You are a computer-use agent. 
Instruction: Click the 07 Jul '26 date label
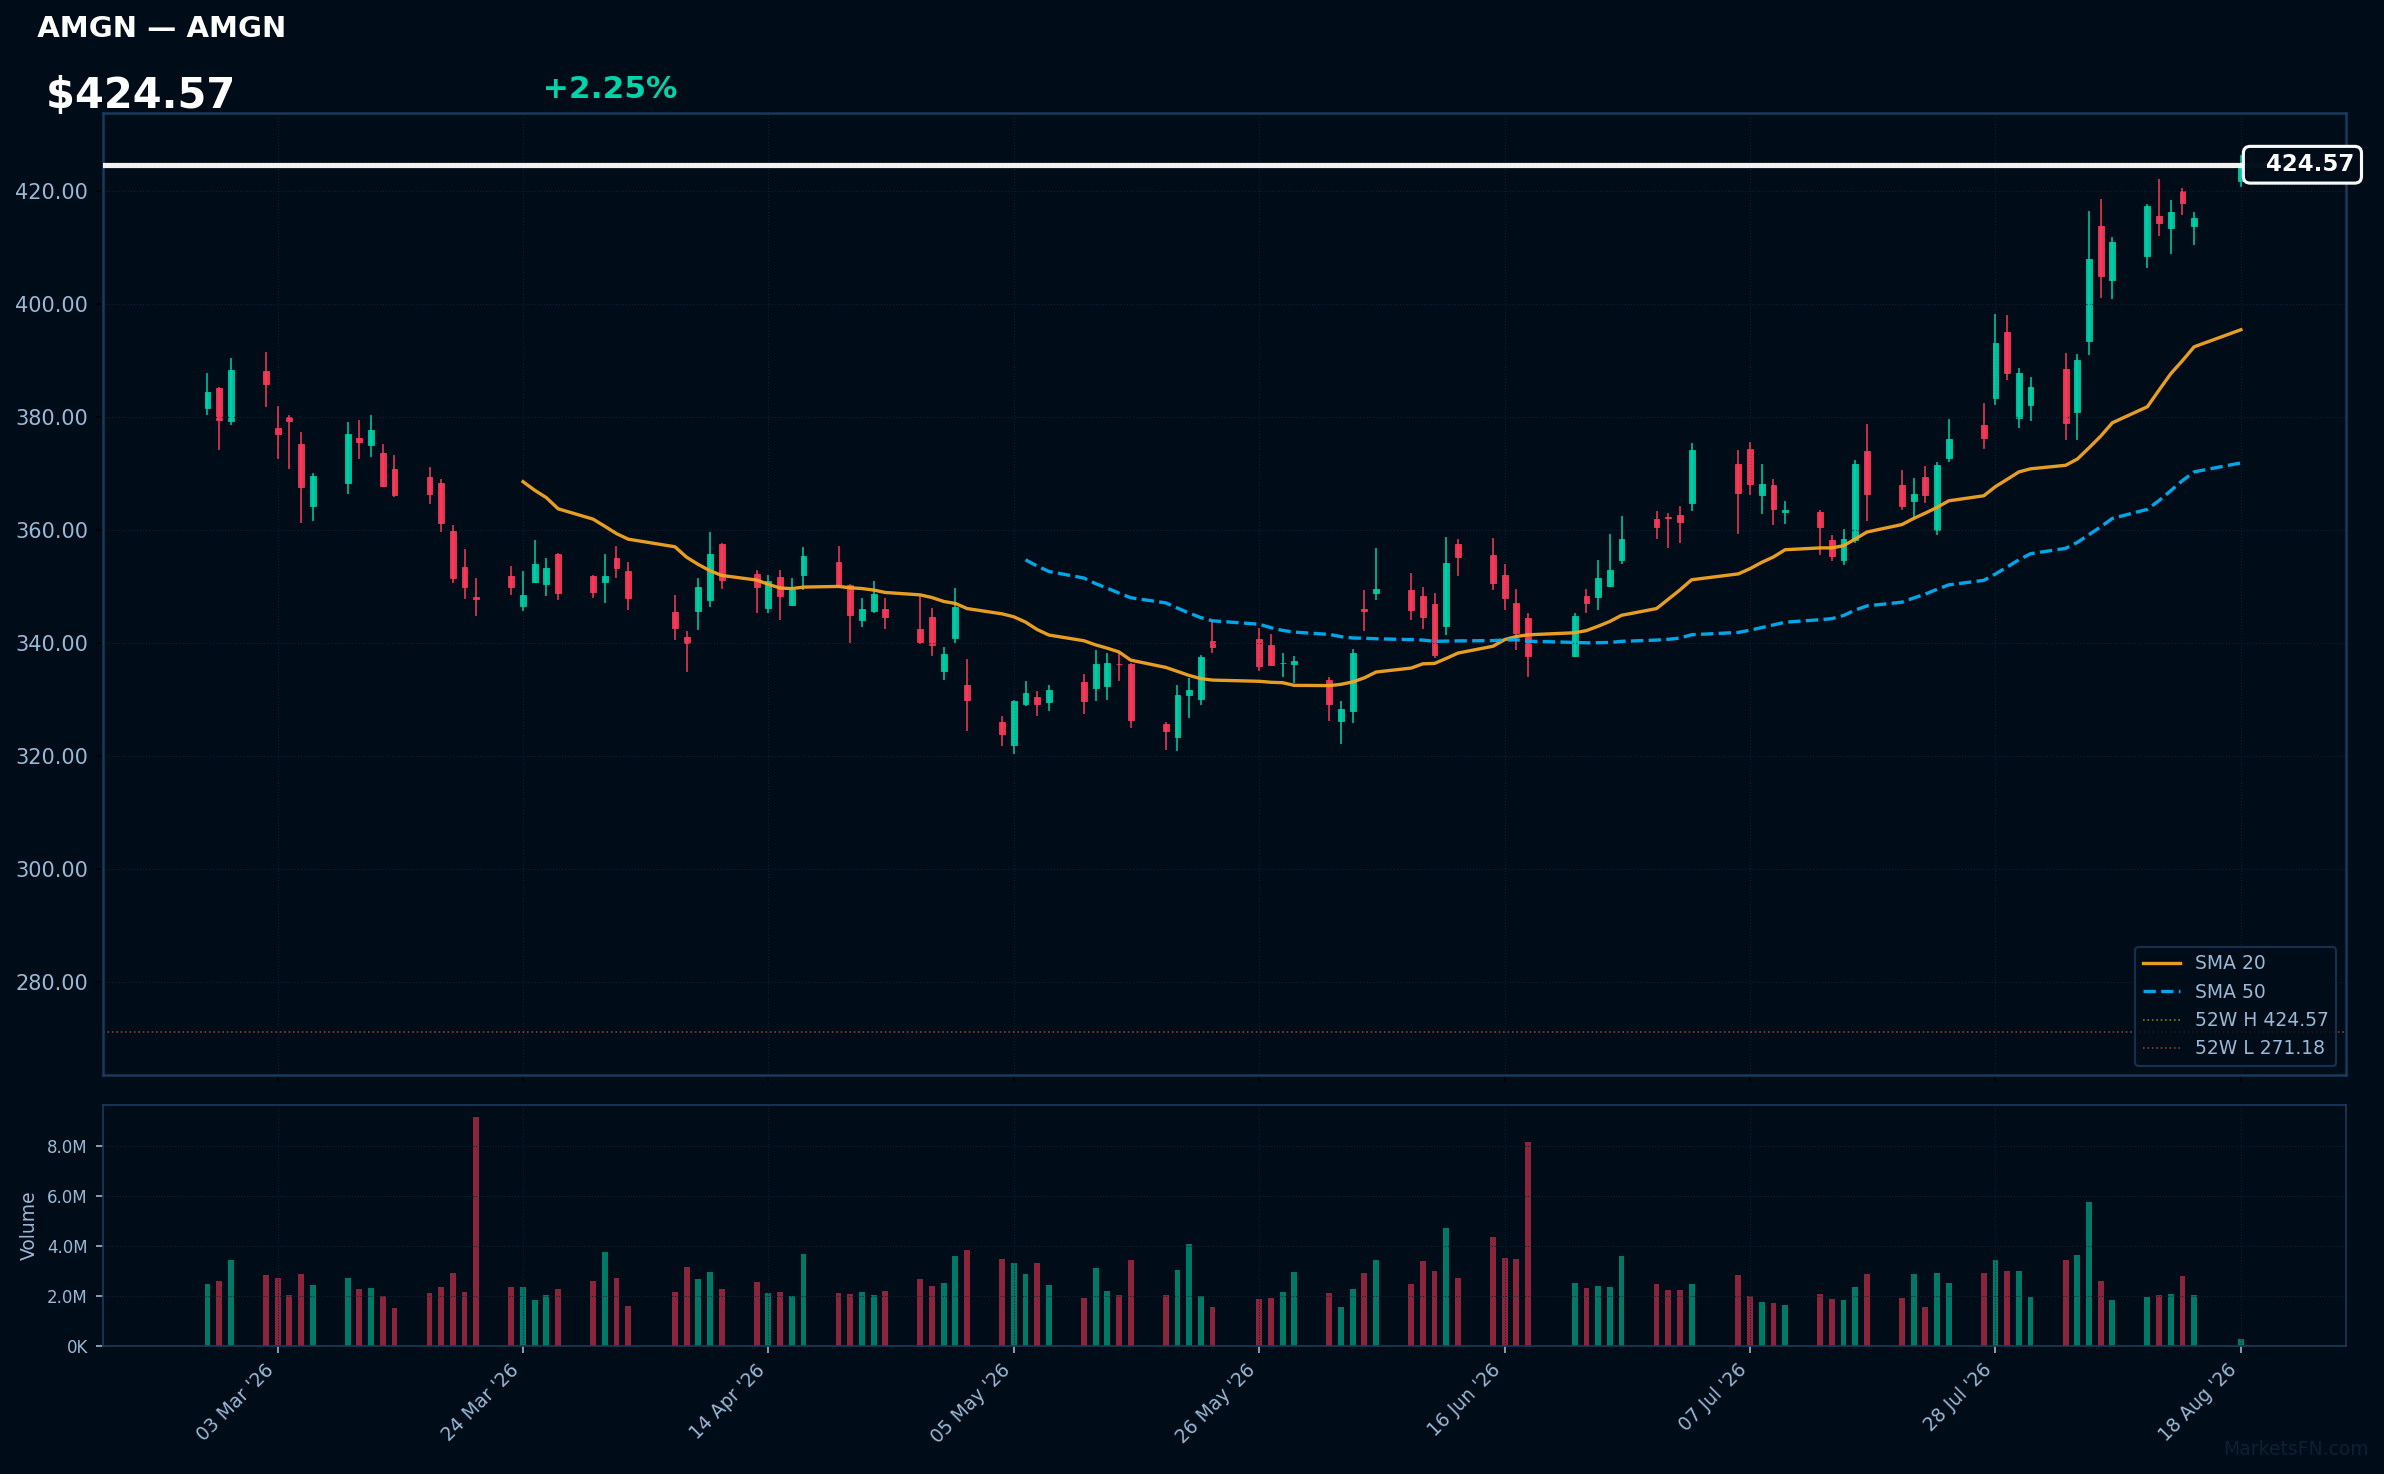pos(1711,1398)
